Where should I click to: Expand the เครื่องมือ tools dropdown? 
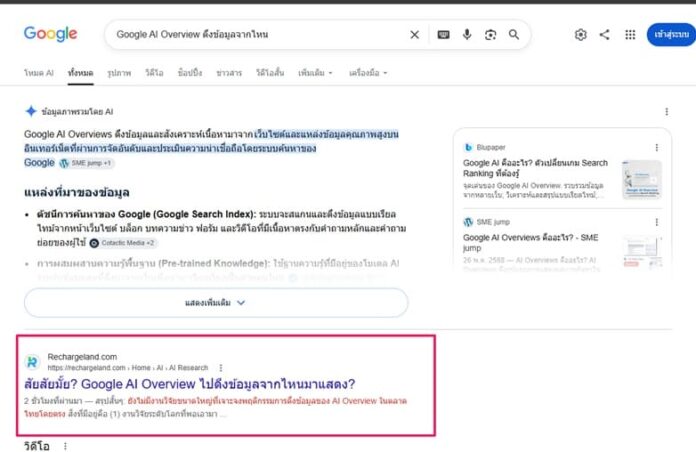point(368,73)
